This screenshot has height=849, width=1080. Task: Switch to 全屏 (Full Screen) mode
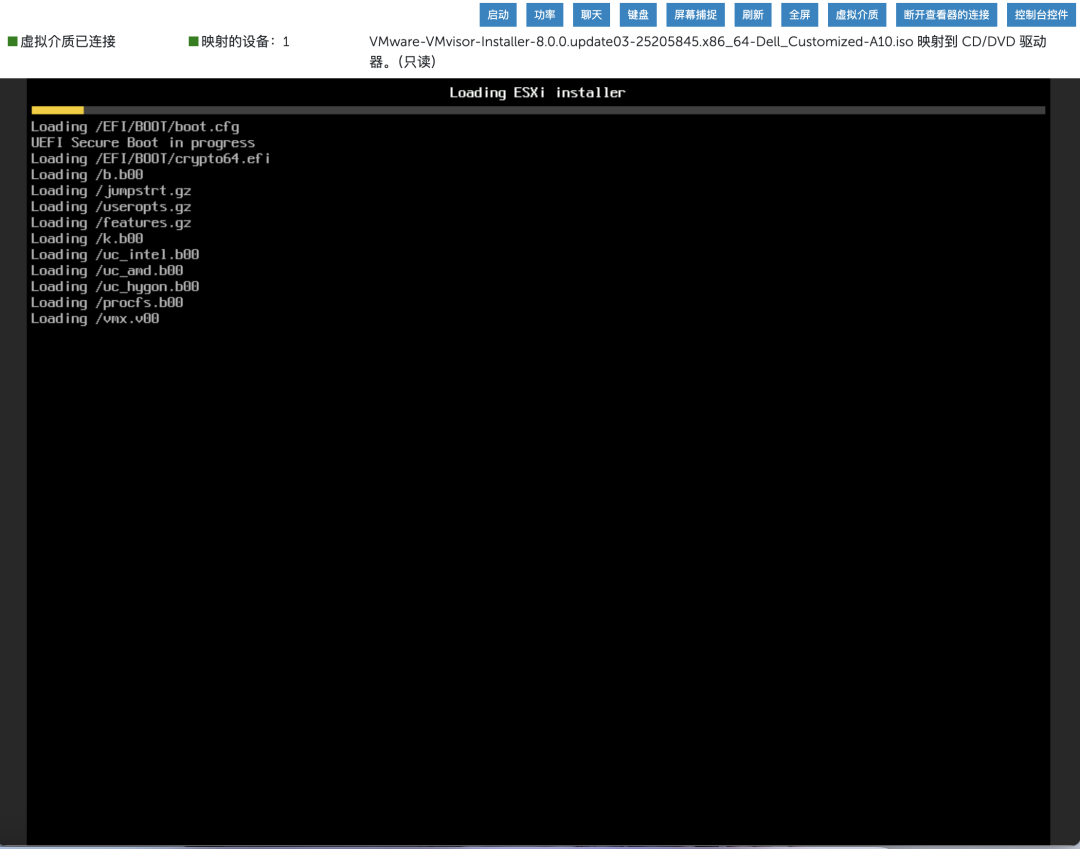(x=799, y=14)
